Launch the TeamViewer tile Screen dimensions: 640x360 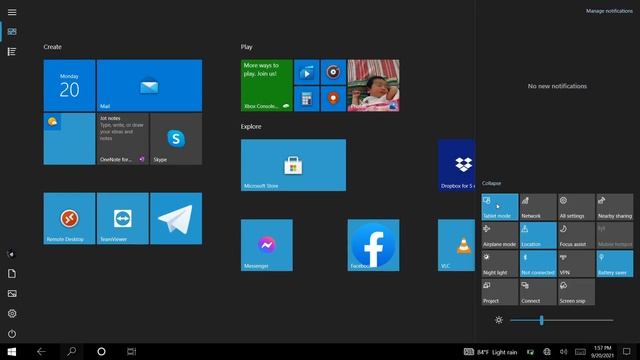pyautogui.click(x=122, y=218)
